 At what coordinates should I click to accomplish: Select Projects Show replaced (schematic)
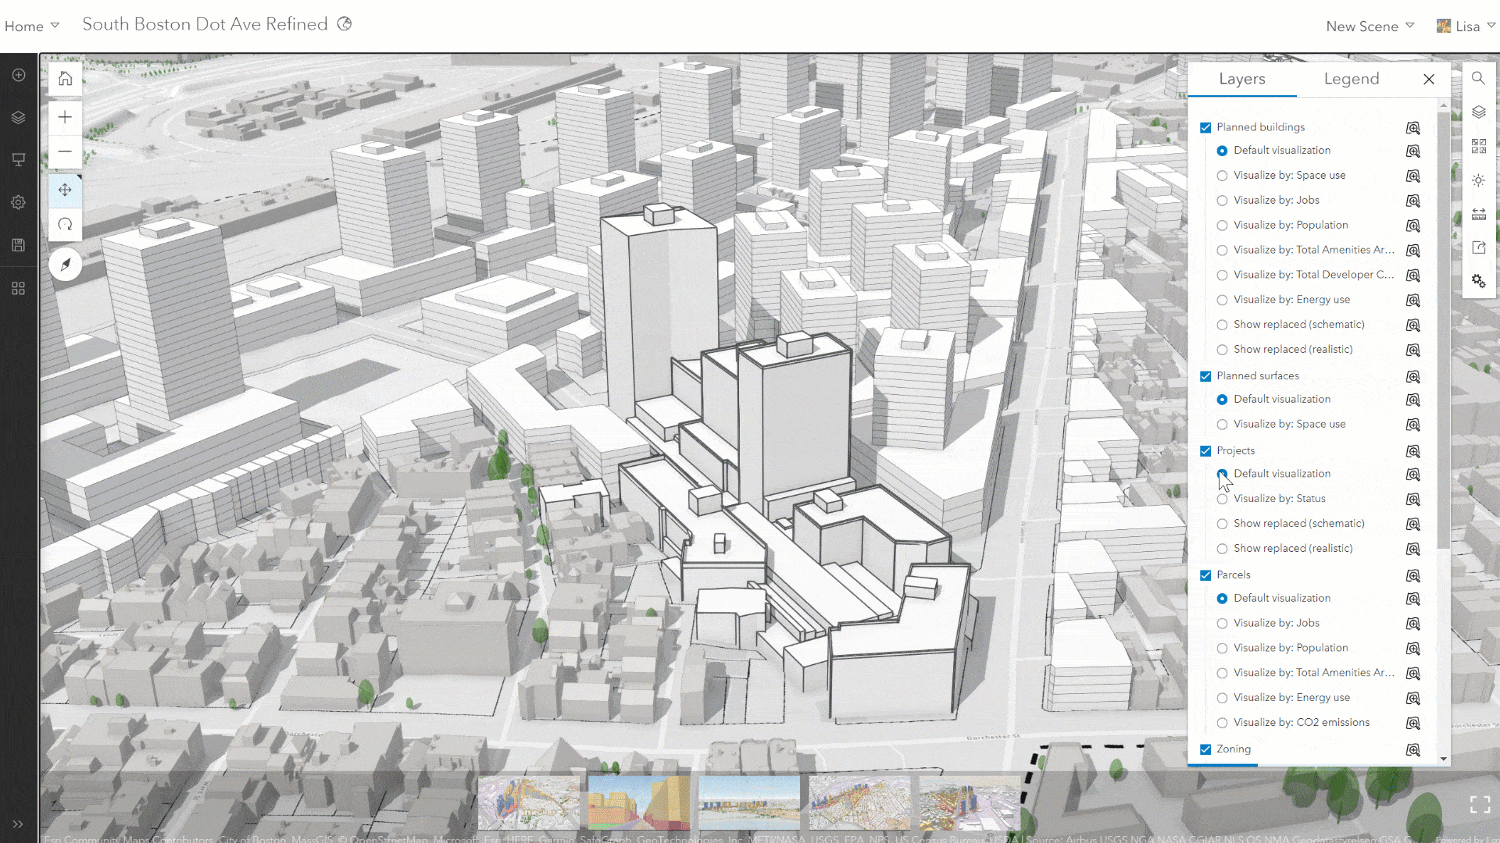click(x=1222, y=524)
